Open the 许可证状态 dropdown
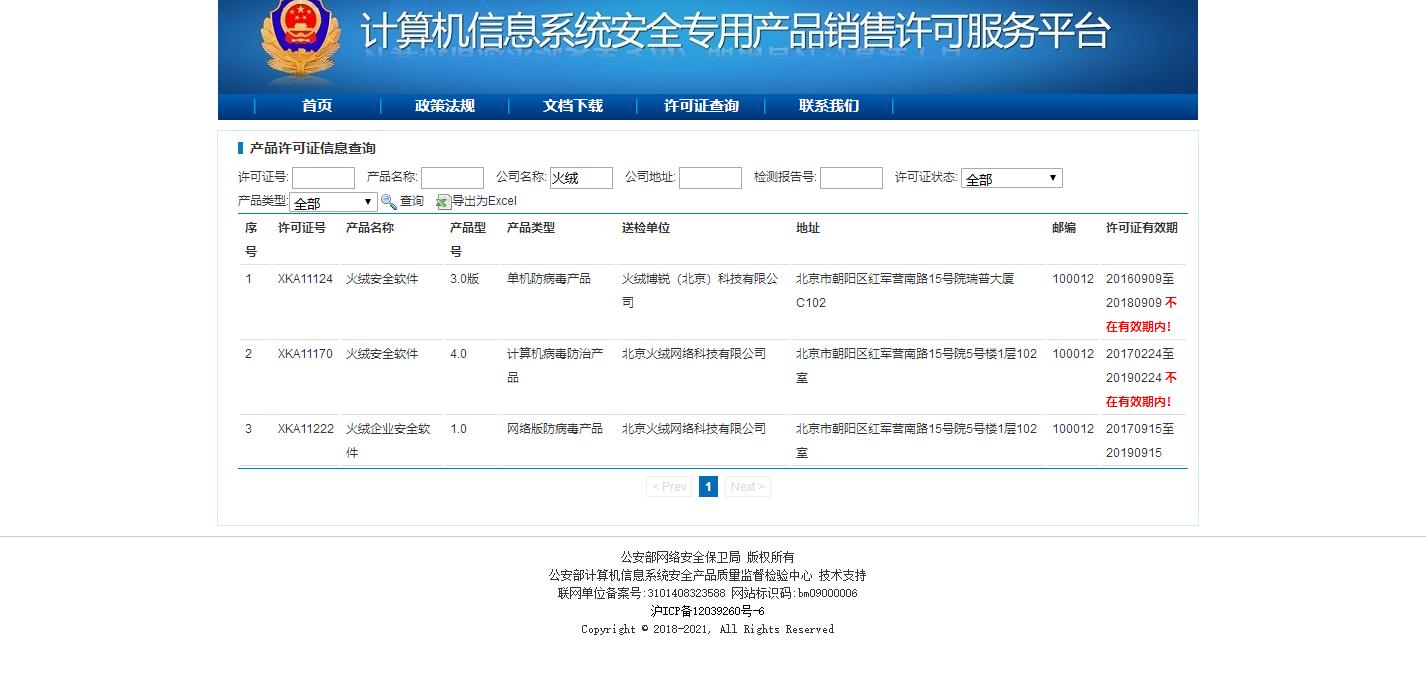Screen dimensions: 1426x688 point(1011,179)
